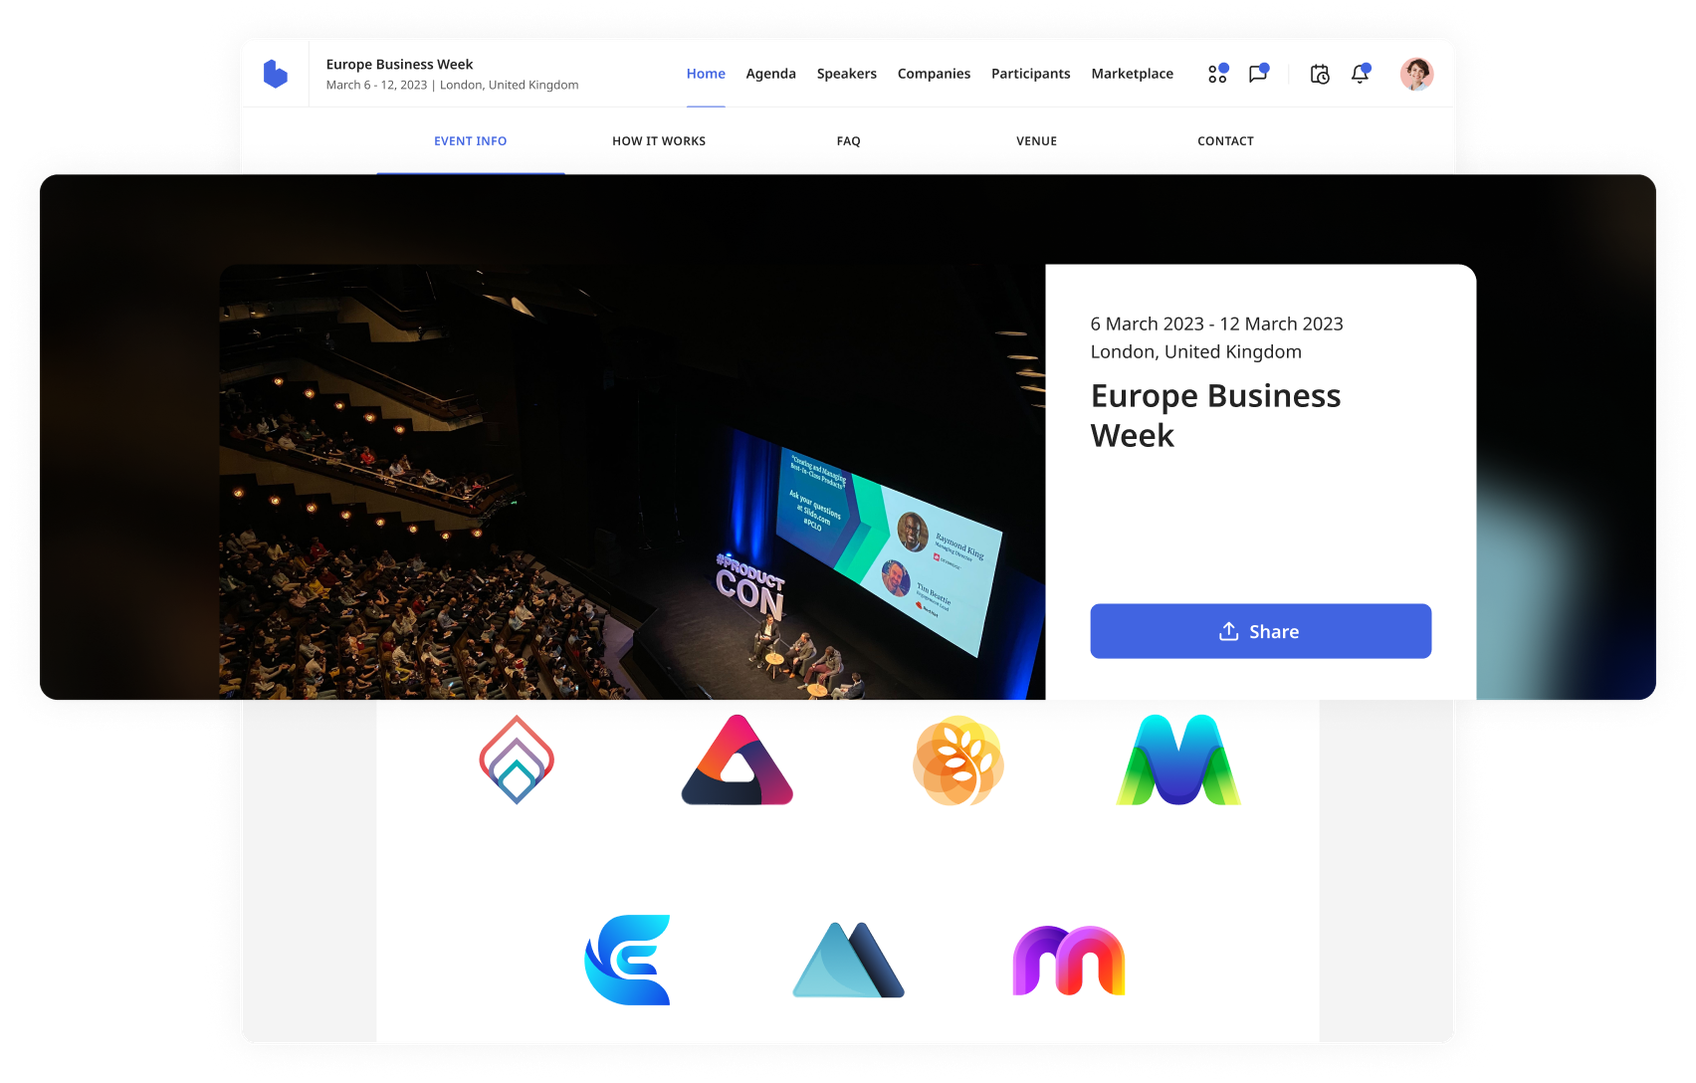Click the large Europe Business Week heading

1215,415
